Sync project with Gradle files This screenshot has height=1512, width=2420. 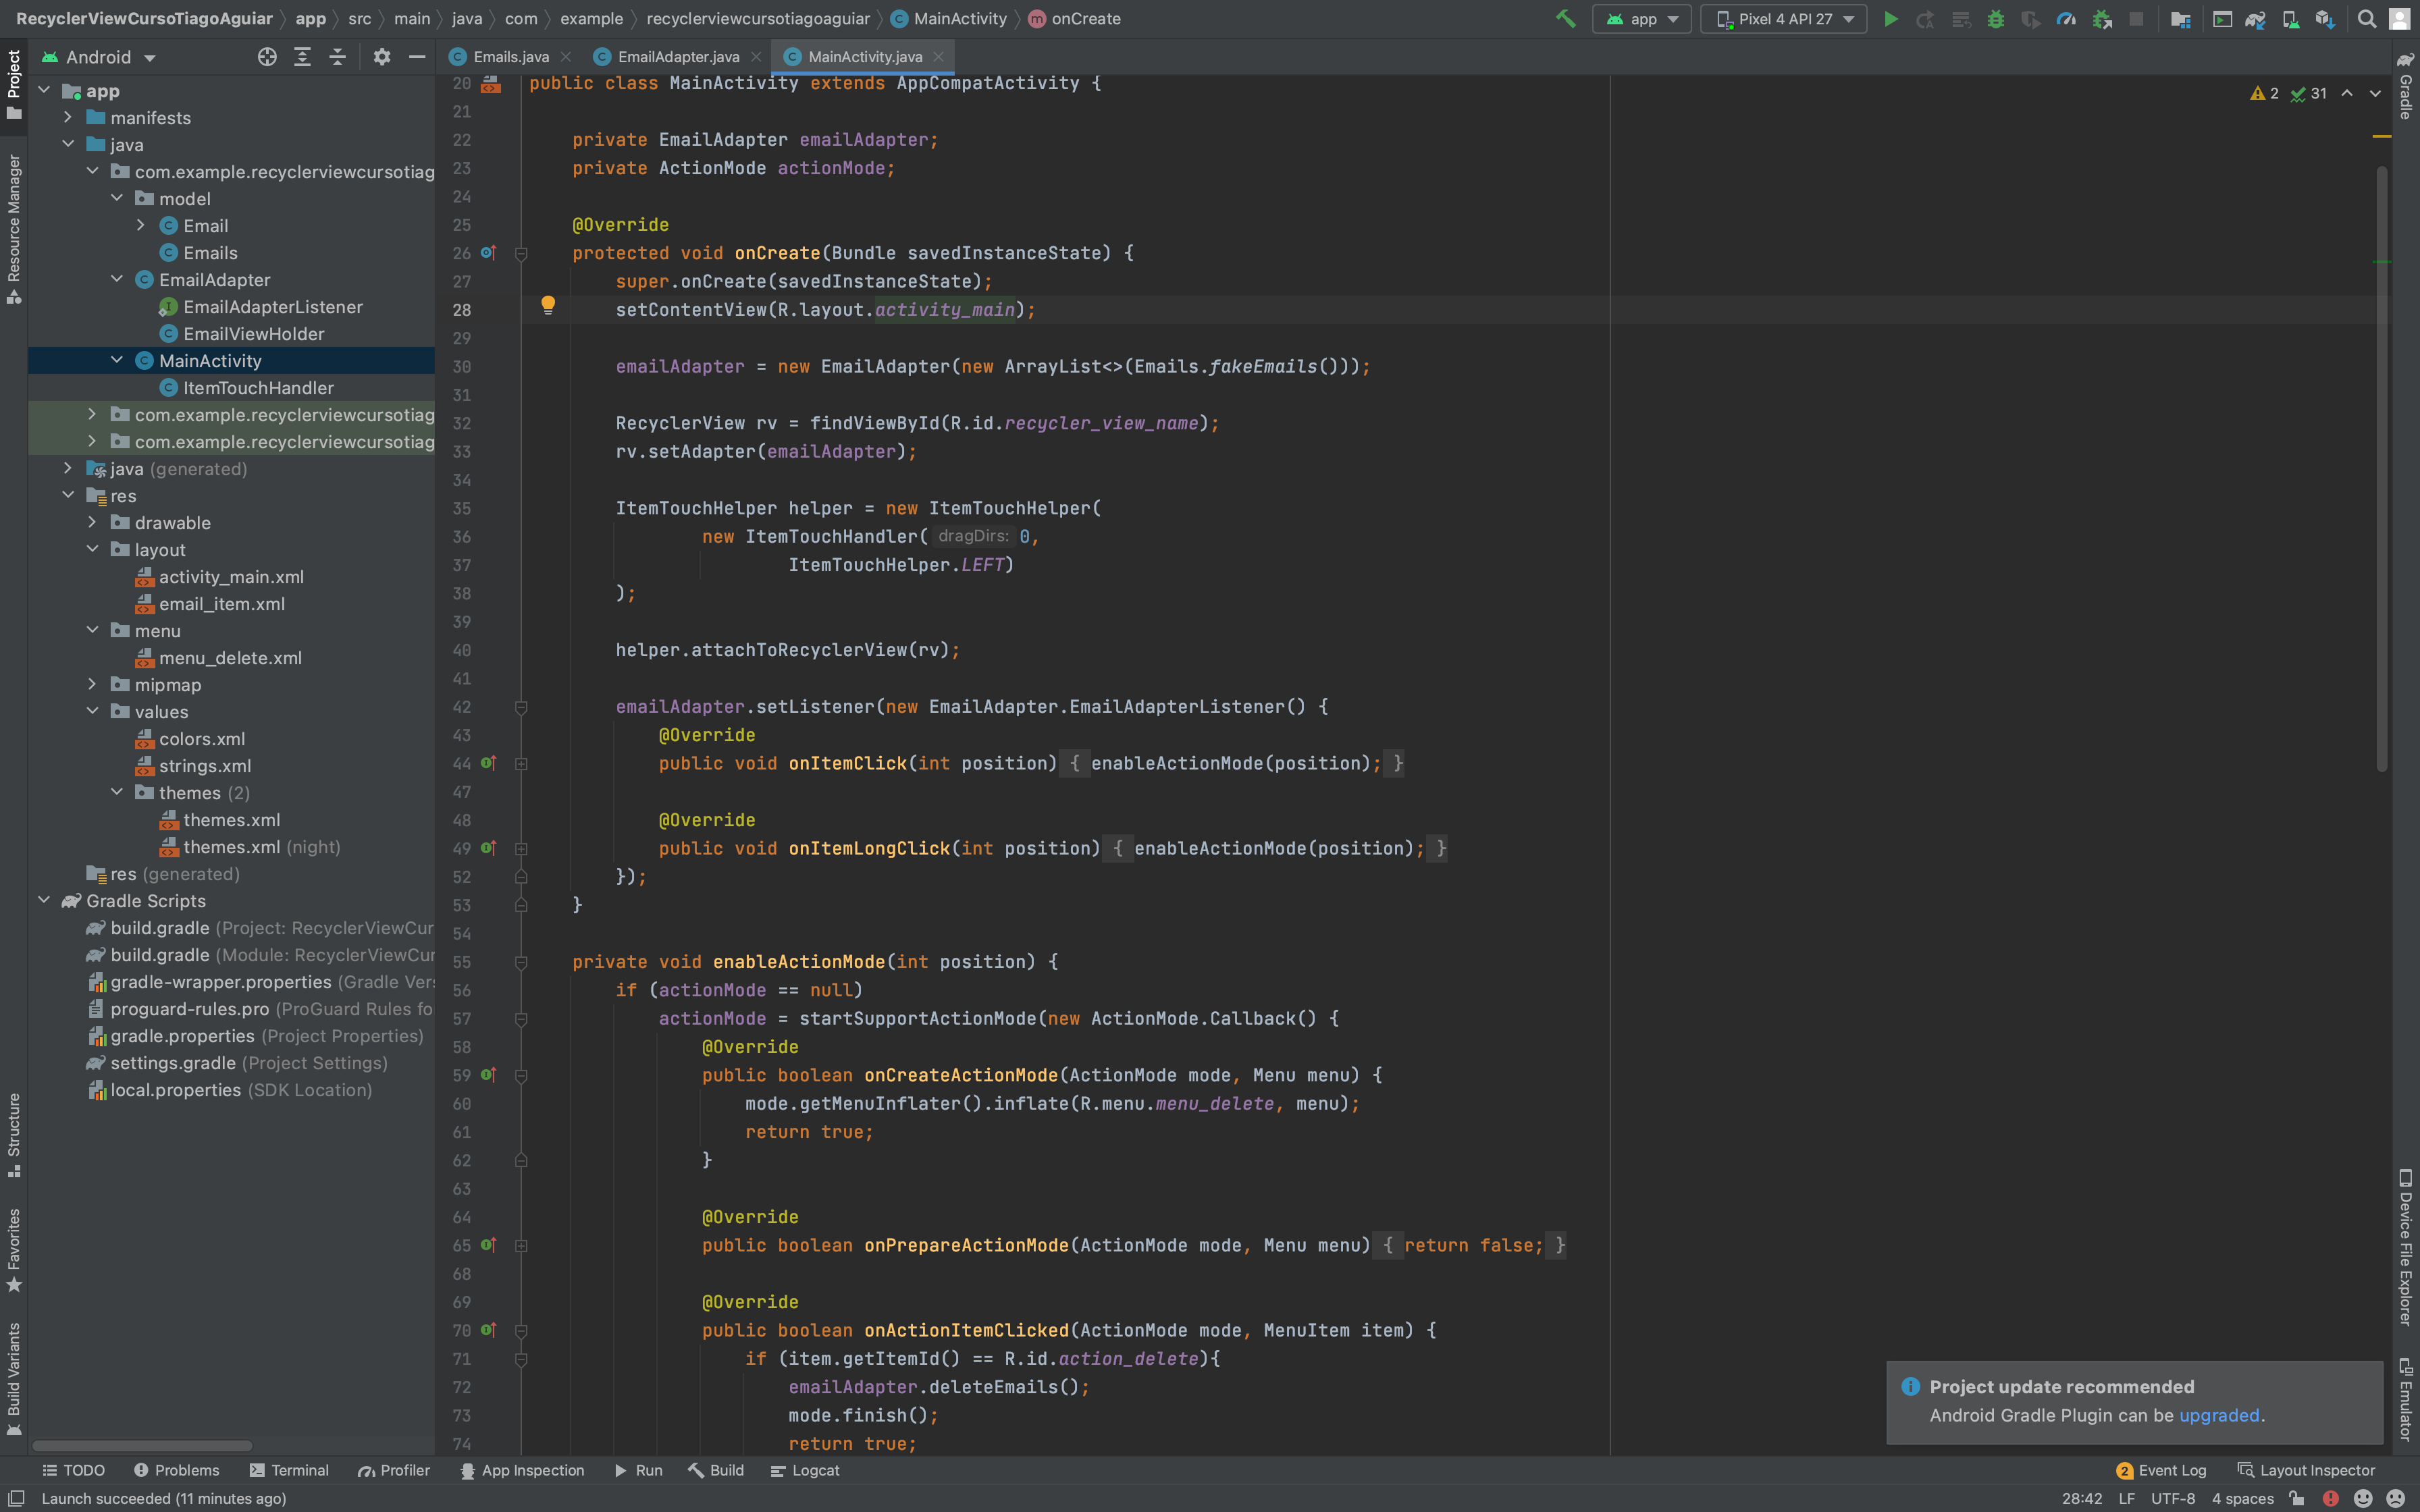coord(2257,19)
